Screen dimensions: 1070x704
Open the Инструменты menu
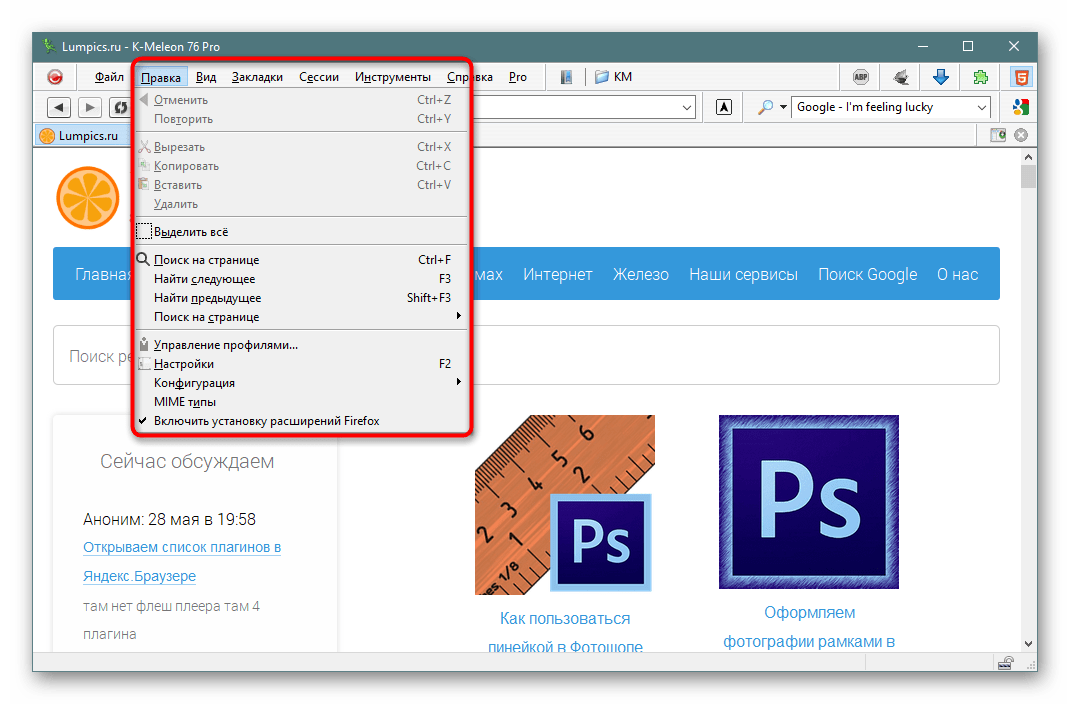[393, 77]
